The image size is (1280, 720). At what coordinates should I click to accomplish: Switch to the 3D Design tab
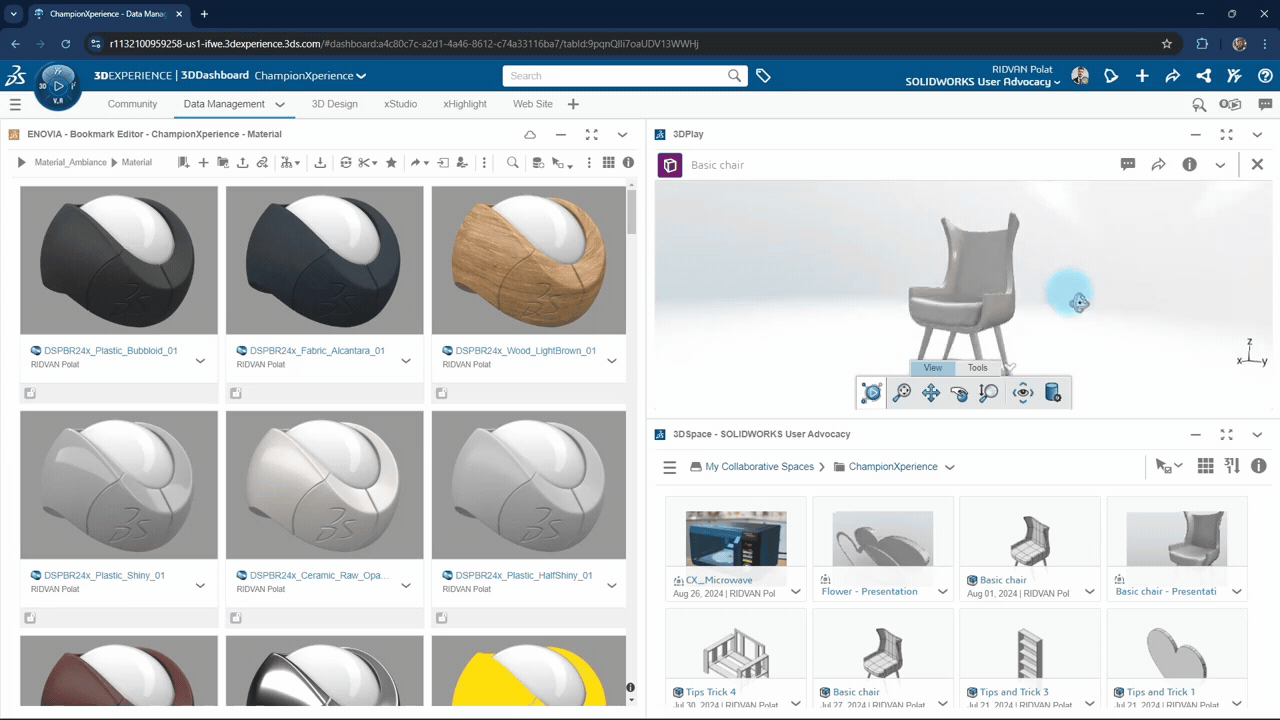334,104
